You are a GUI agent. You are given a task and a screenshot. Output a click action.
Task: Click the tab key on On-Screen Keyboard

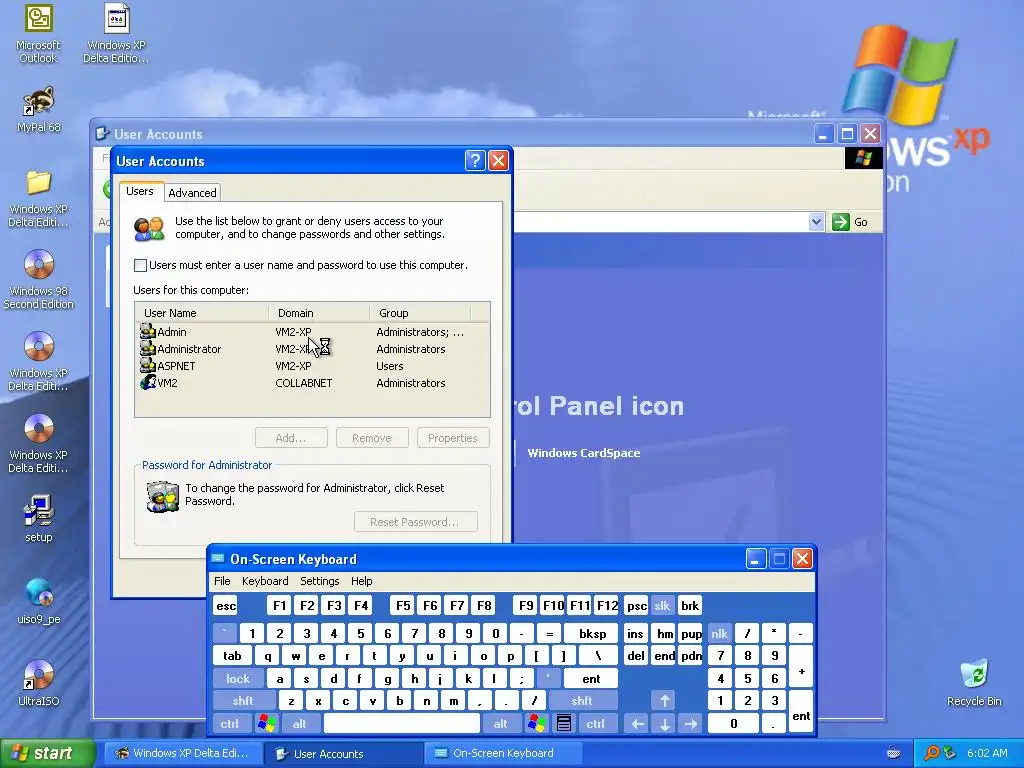[232, 656]
